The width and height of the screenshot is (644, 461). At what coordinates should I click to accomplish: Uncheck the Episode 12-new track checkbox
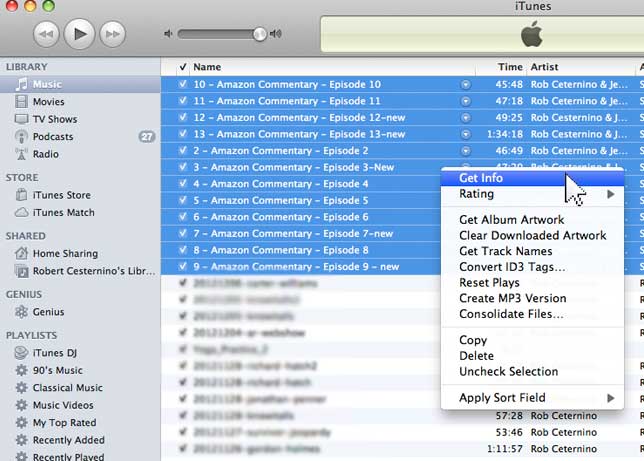click(183, 118)
